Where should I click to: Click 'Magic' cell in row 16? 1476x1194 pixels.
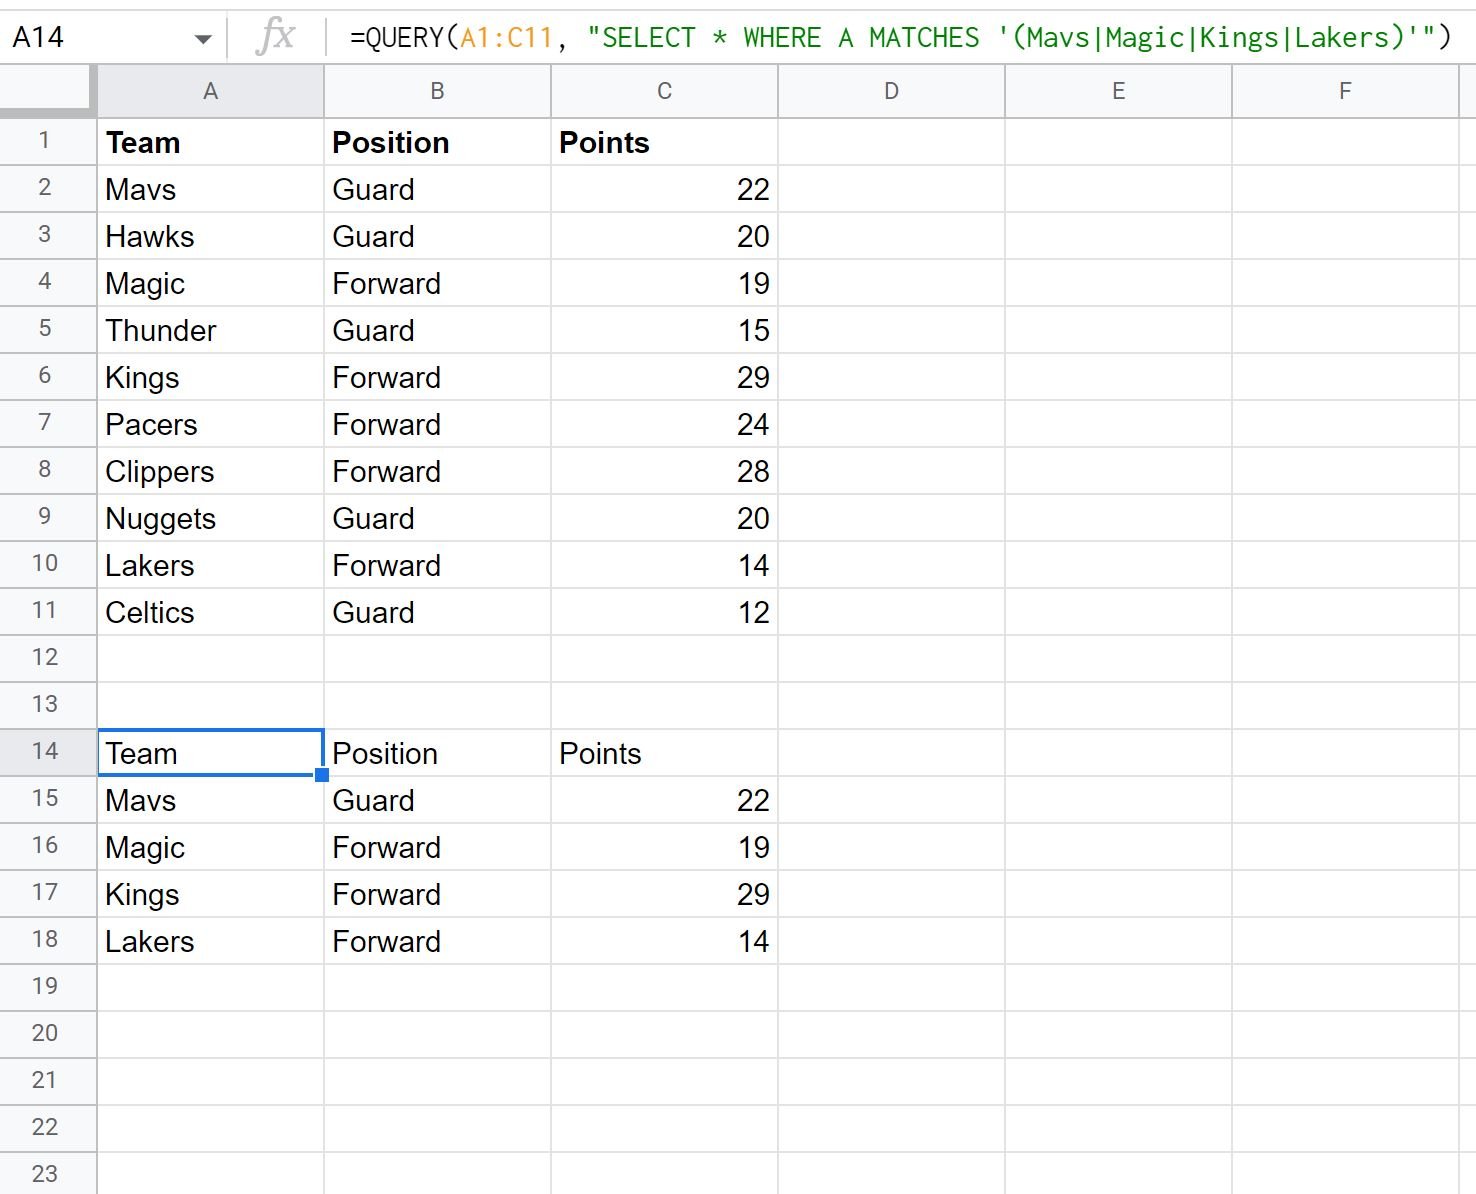(x=210, y=847)
